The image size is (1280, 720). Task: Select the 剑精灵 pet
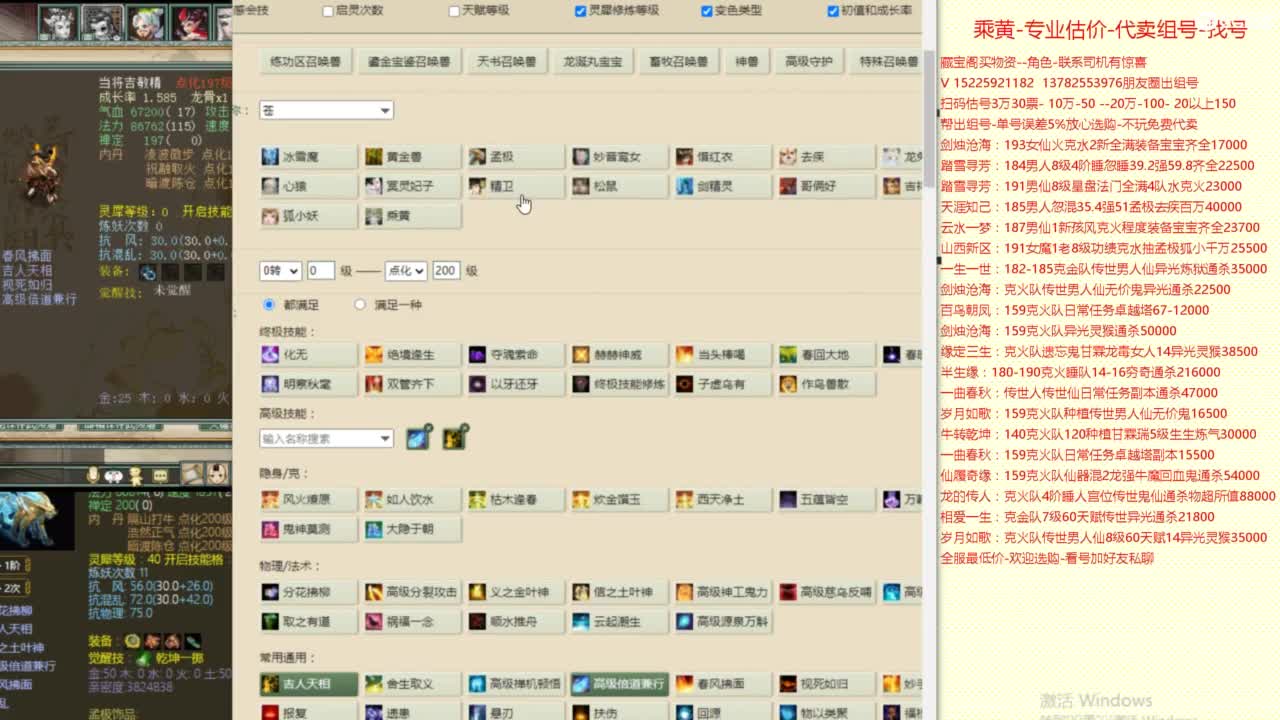tap(722, 186)
